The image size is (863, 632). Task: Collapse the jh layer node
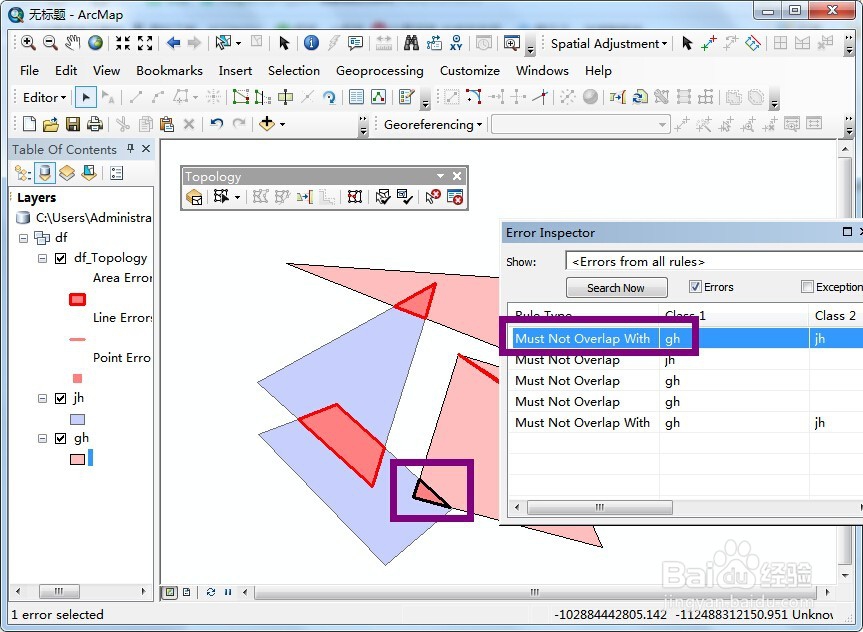click(42, 398)
